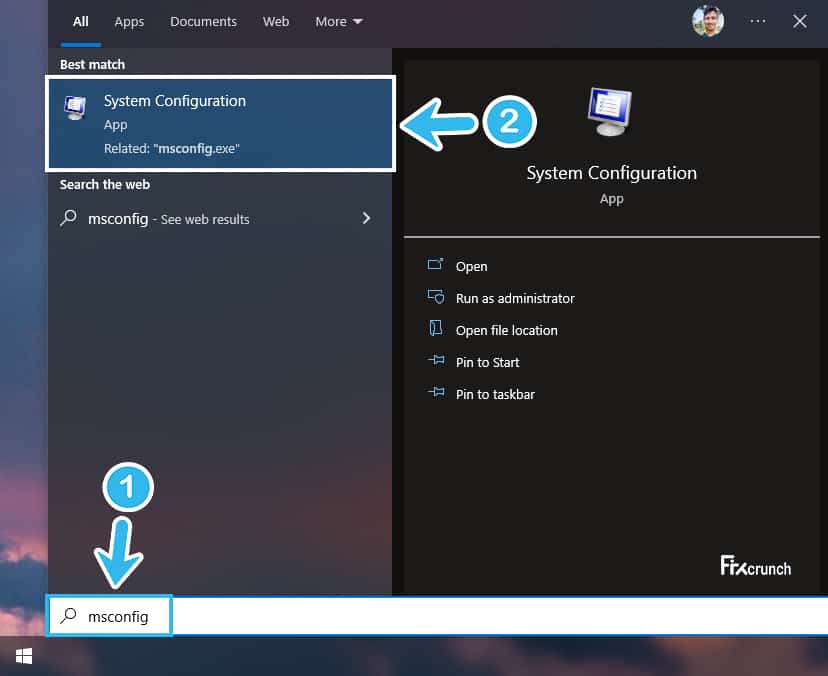Switch to the Apps search tab

pos(129,22)
